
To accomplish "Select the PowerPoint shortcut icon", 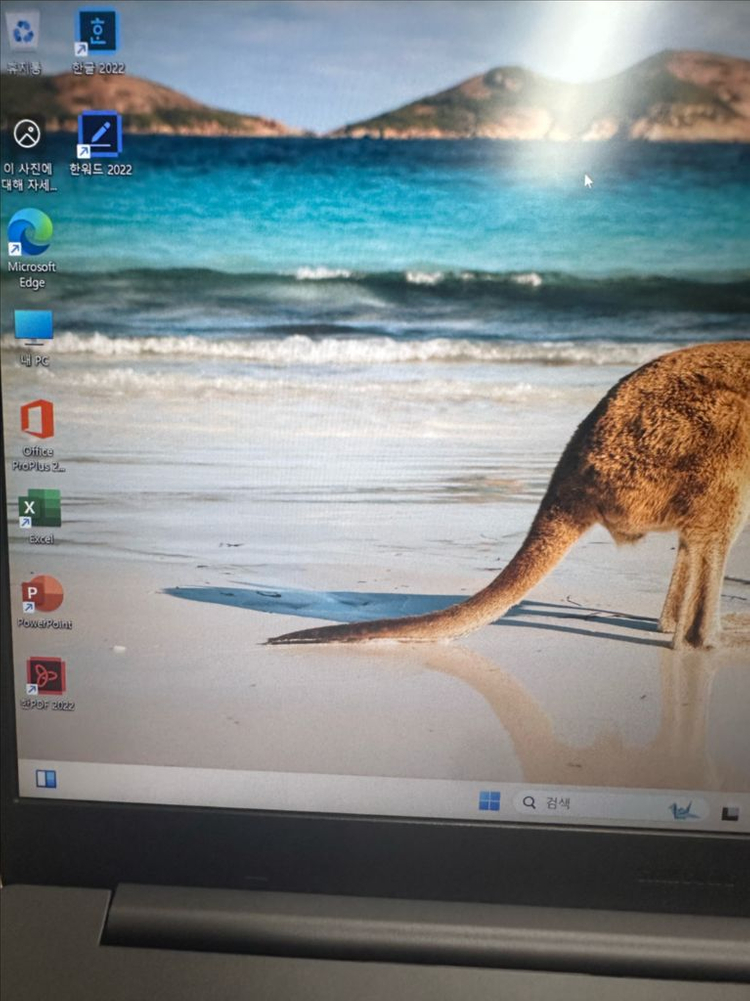I will [43, 594].
